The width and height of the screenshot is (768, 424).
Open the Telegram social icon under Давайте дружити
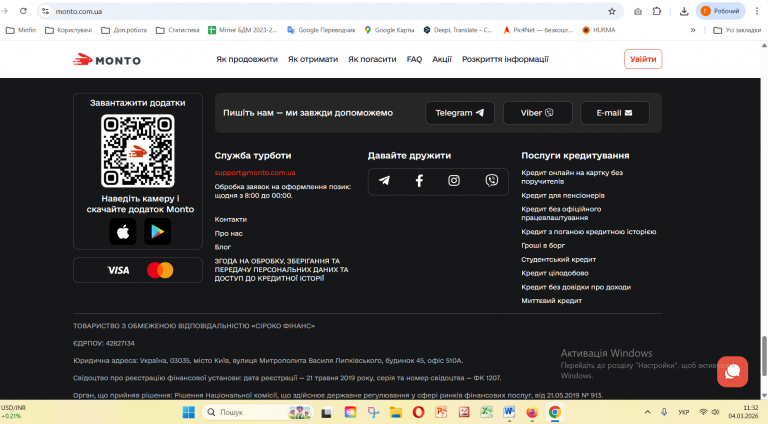[384, 181]
